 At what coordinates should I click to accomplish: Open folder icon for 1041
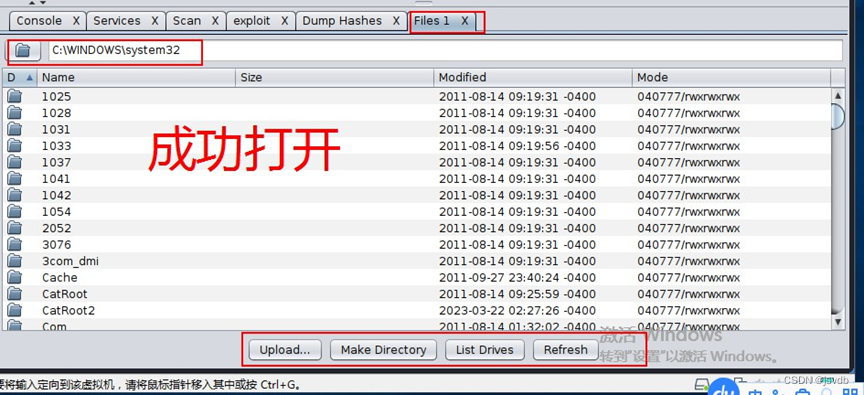14,178
